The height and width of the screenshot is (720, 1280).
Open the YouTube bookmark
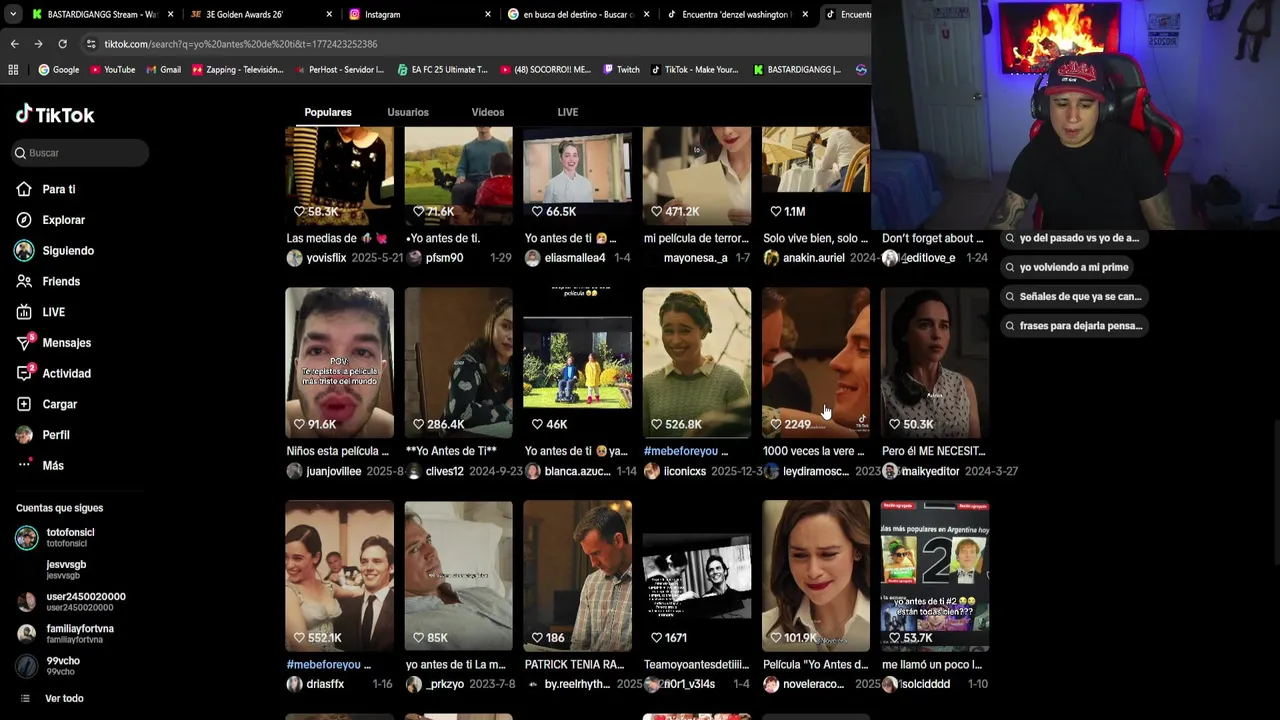[x=112, y=70]
